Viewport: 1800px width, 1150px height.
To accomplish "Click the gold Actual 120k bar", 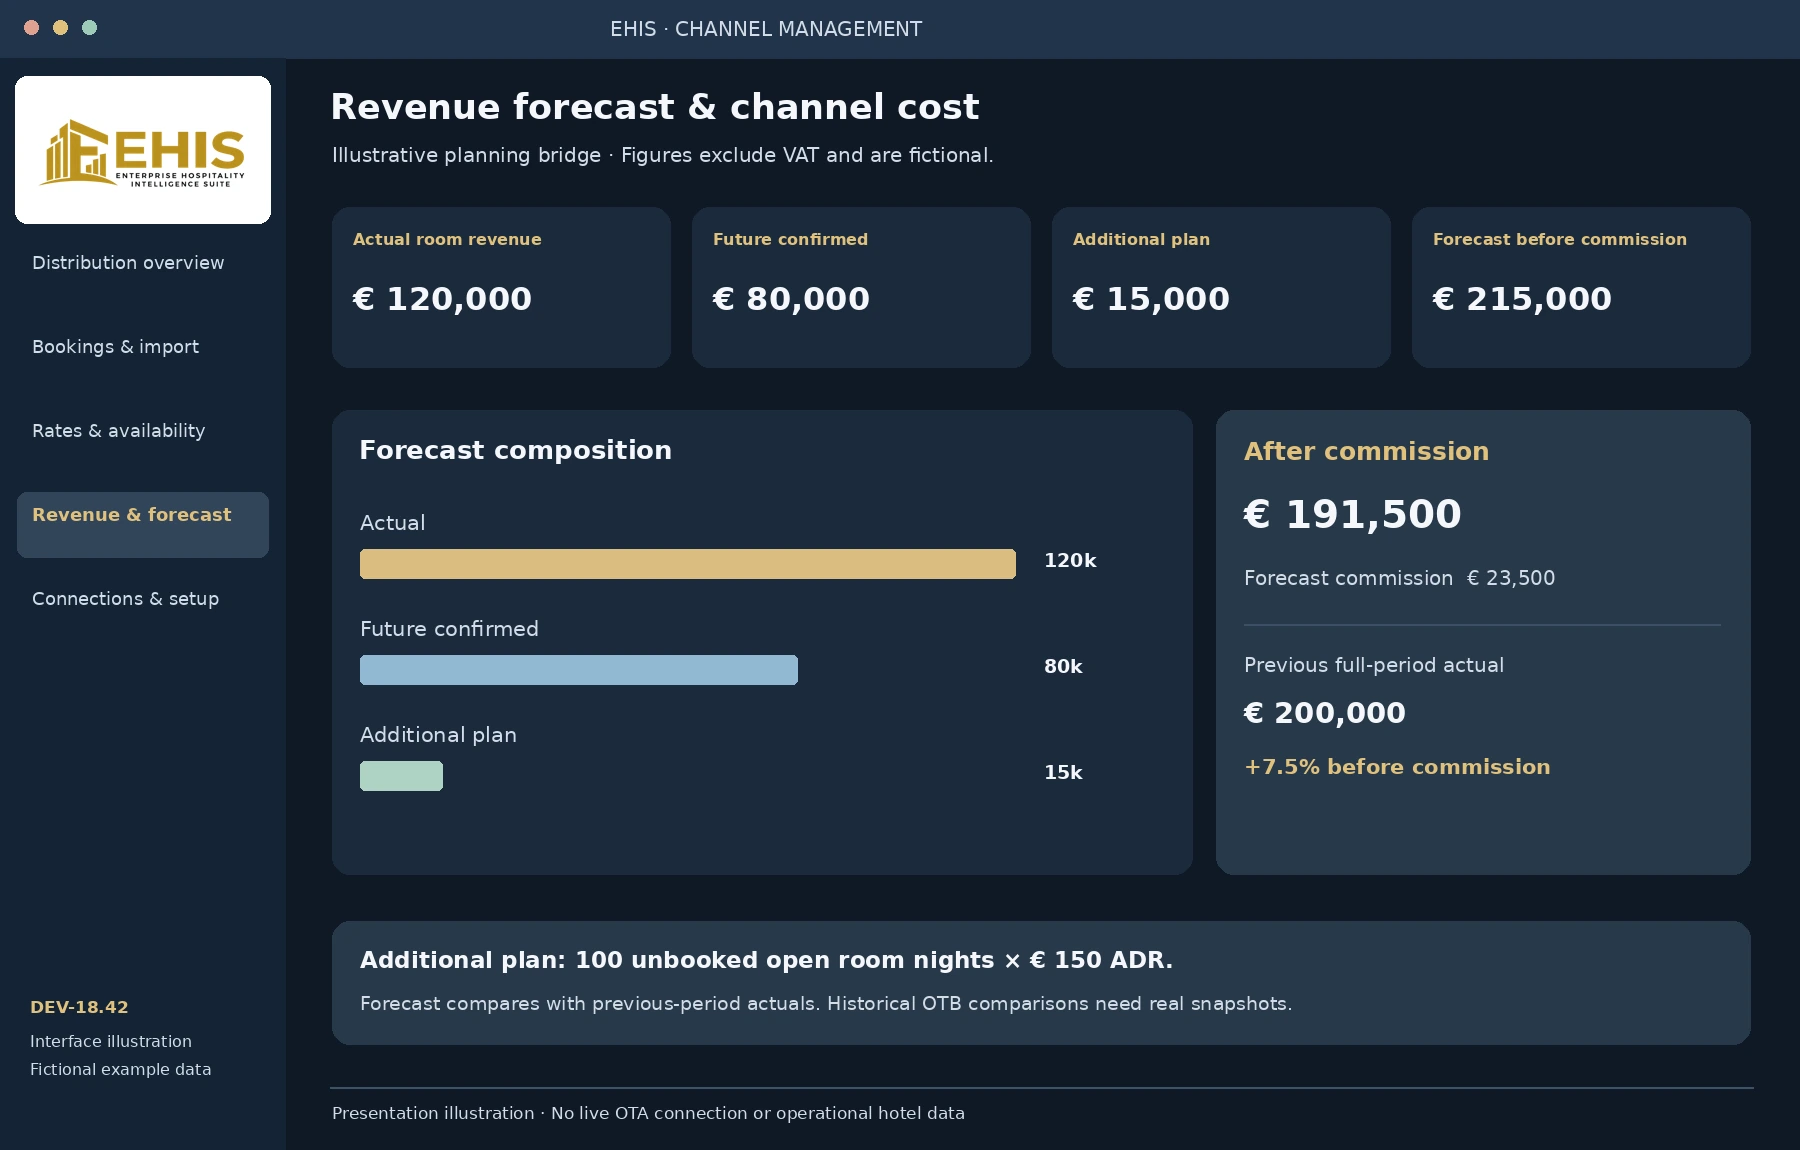I will 688,564.
